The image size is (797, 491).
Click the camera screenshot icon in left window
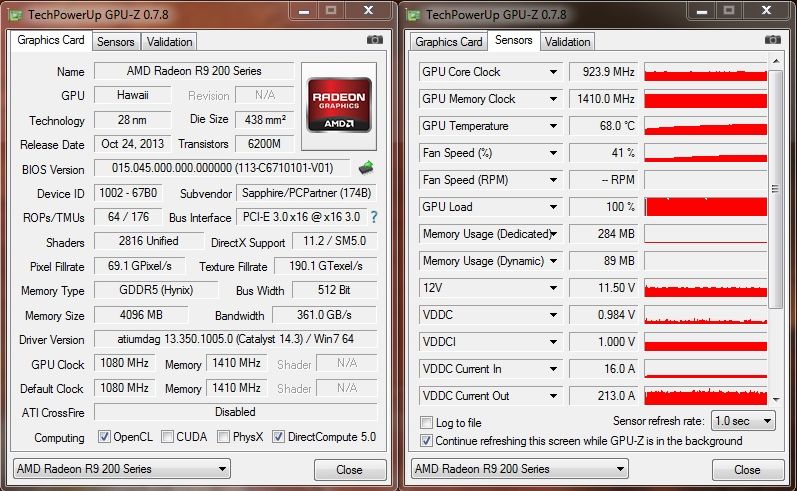pyautogui.click(x=375, y=40)
